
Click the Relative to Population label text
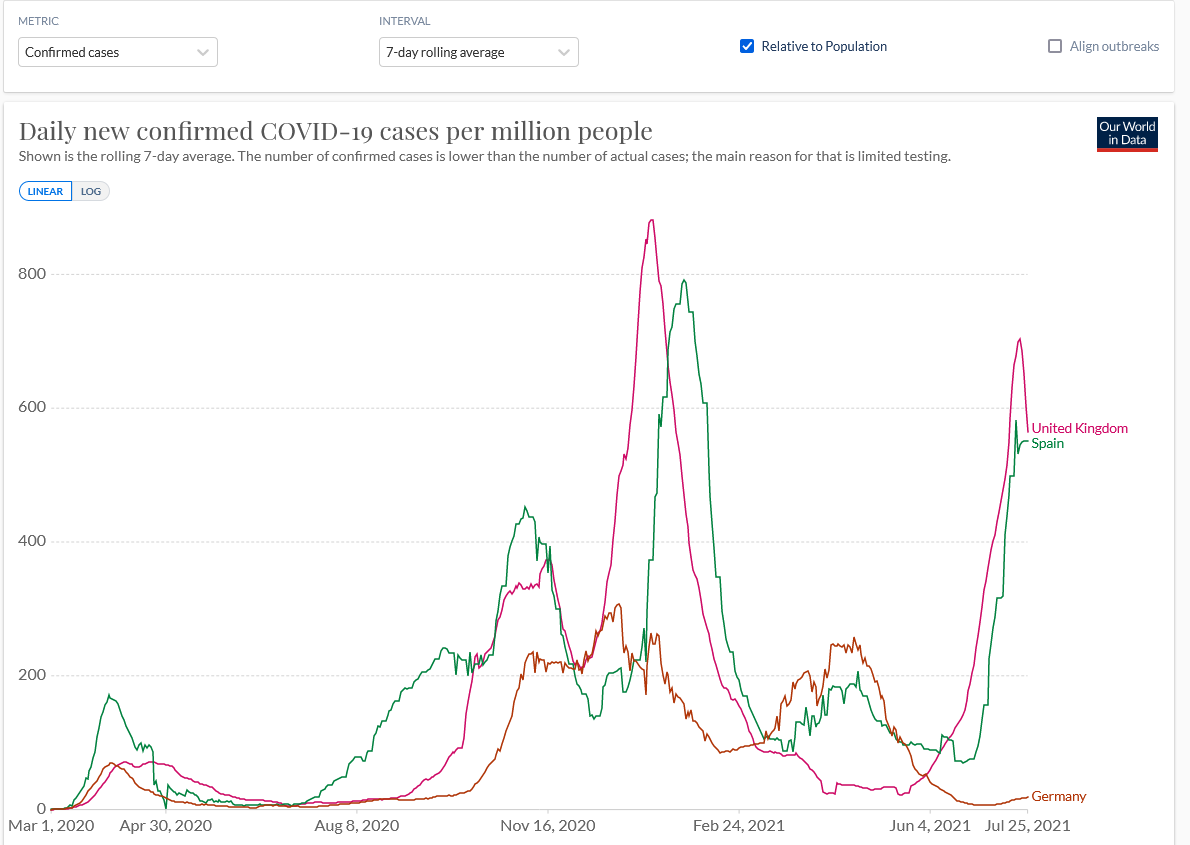[x=824, y=46]
